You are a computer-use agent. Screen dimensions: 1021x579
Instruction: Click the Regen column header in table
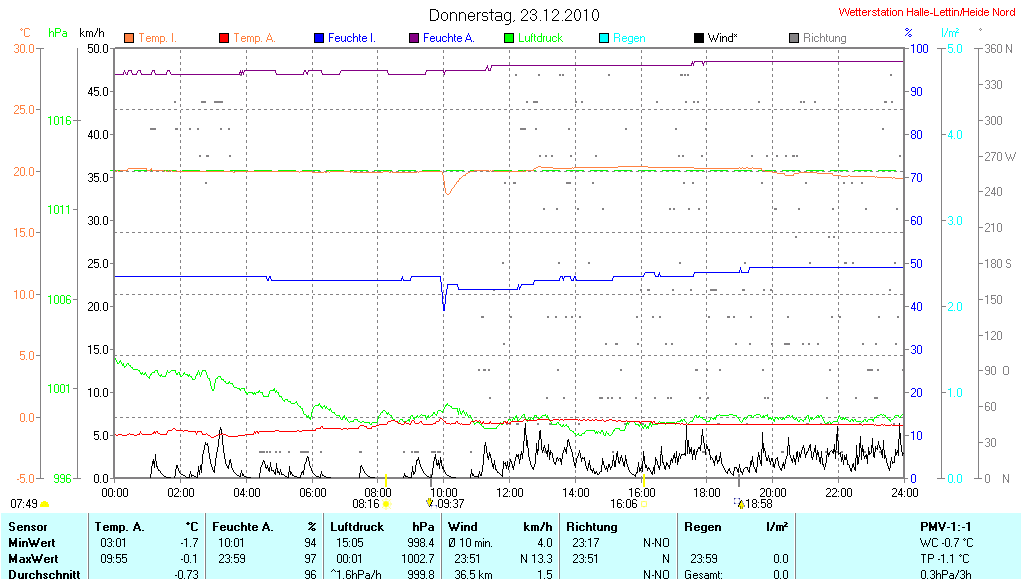tap(702, 526)
